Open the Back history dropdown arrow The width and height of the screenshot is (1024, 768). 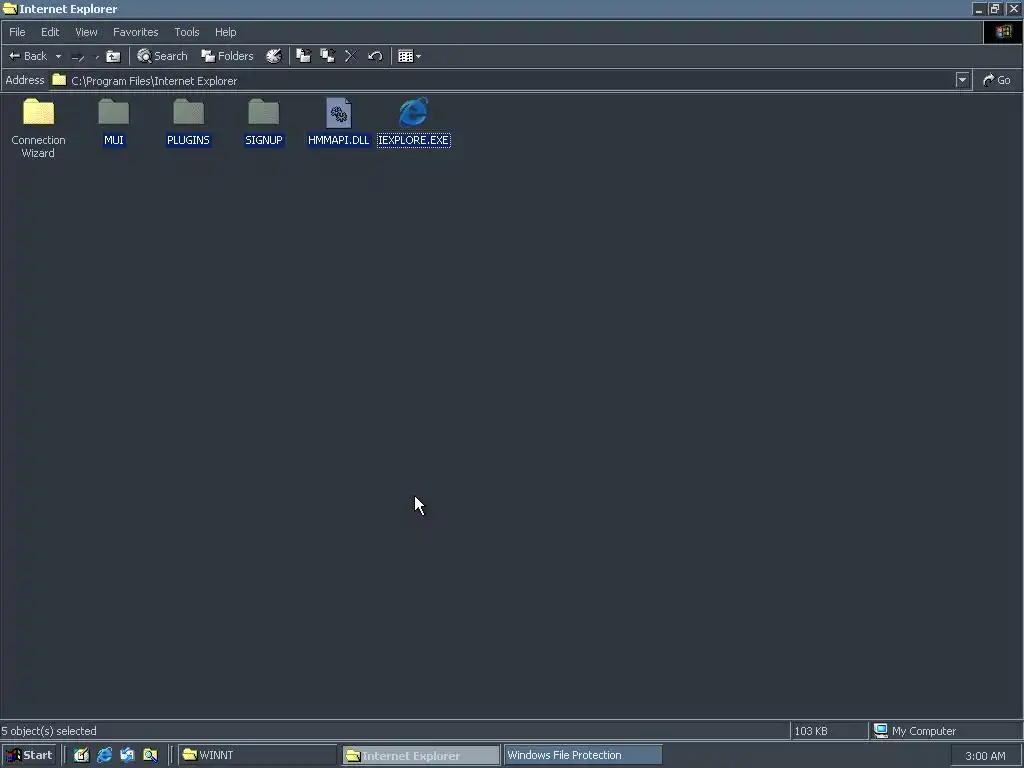click(58, 56)
